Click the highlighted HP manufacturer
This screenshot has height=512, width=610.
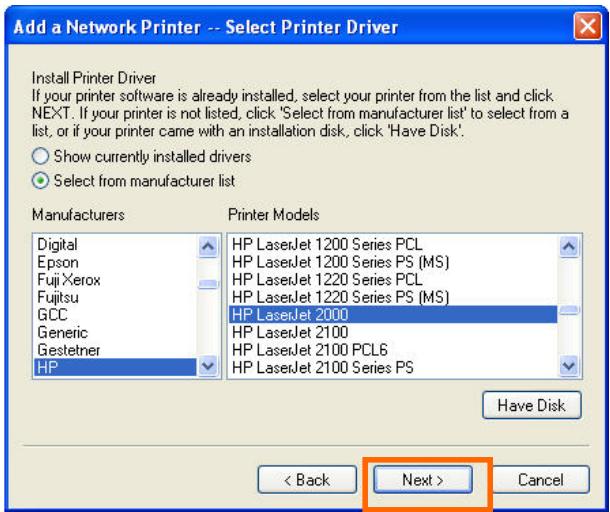click(115, 367)
